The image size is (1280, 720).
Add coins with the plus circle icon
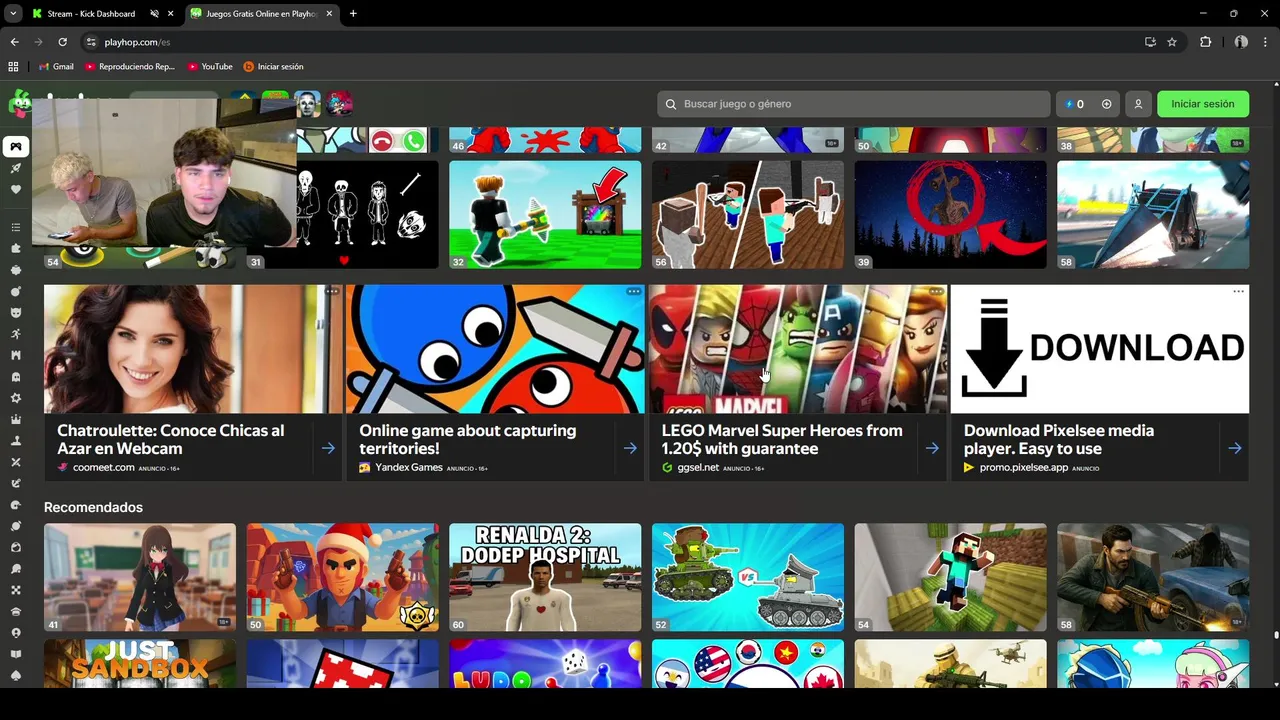click(1106, 104)
